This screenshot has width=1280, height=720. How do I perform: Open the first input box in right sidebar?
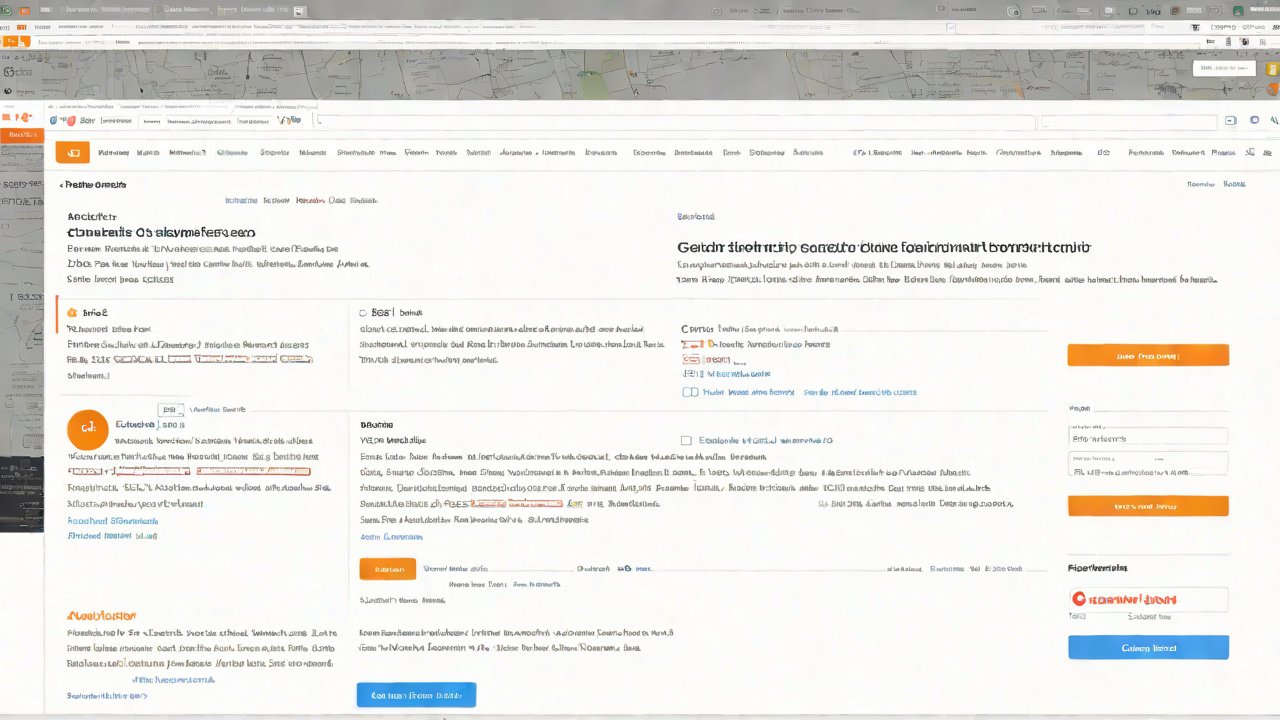pos(1147,437)
